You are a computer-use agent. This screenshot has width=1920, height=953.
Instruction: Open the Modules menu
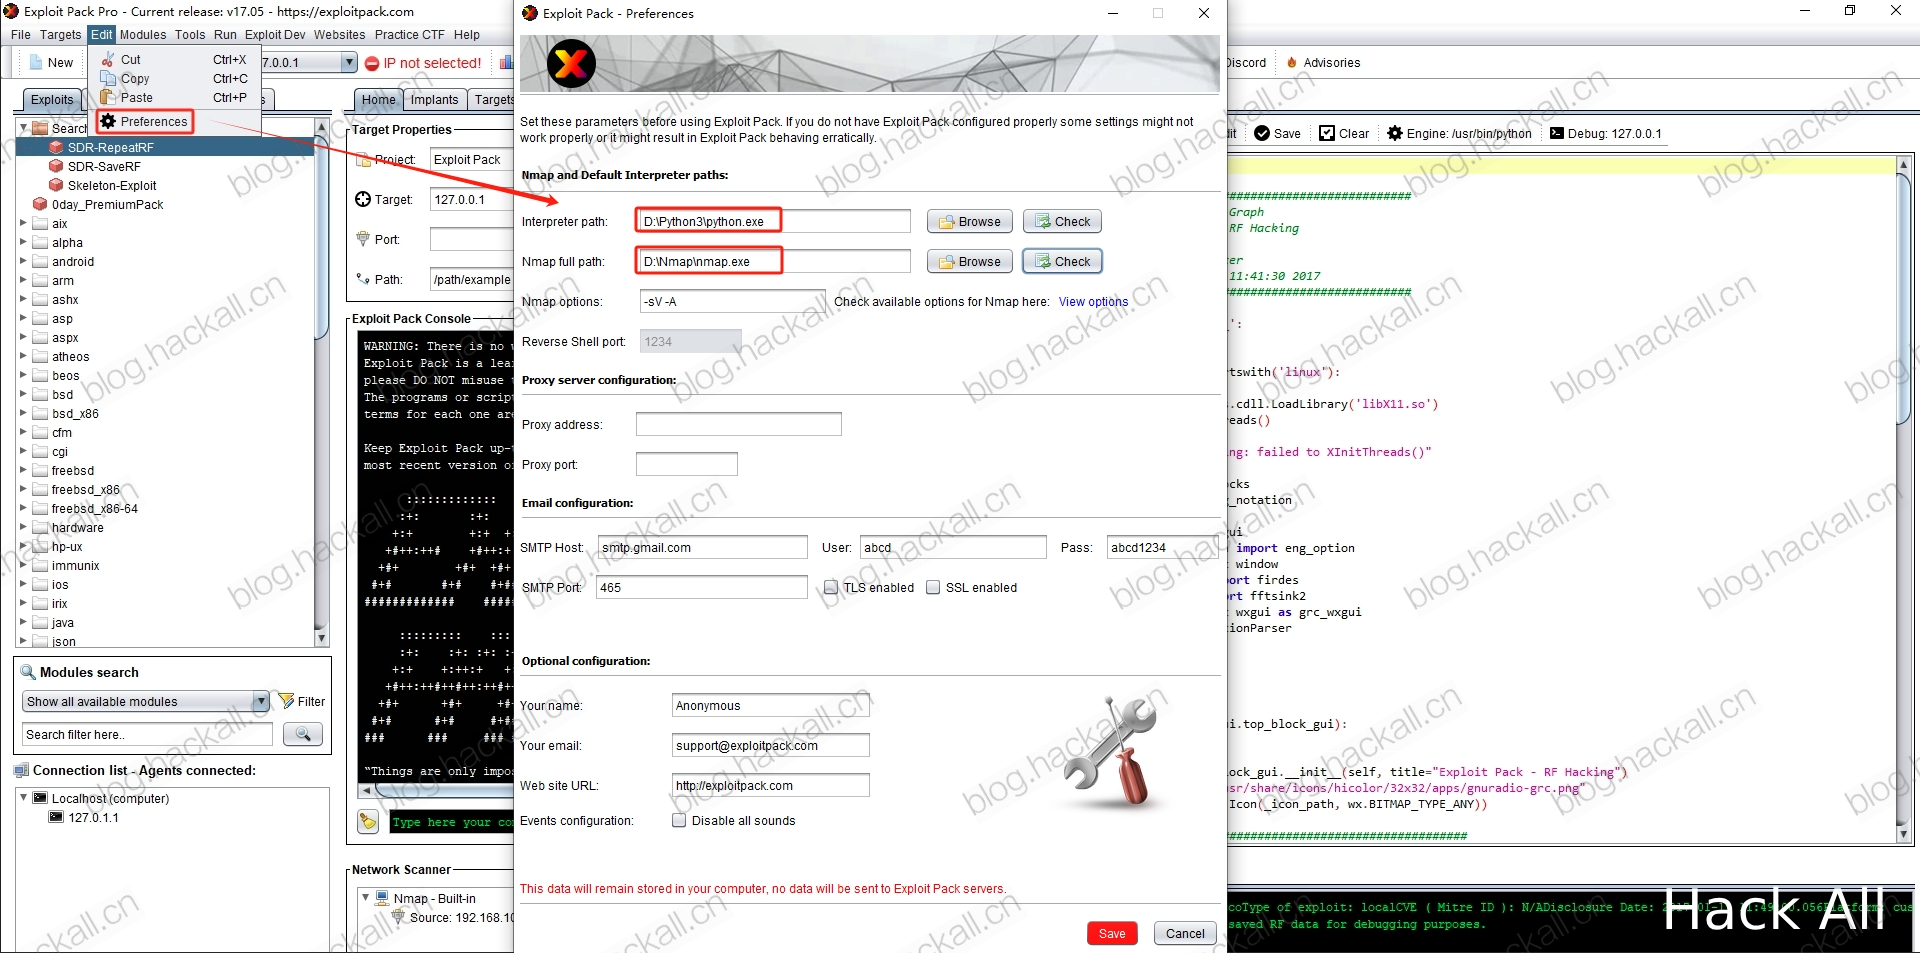(x=143, y=34)
